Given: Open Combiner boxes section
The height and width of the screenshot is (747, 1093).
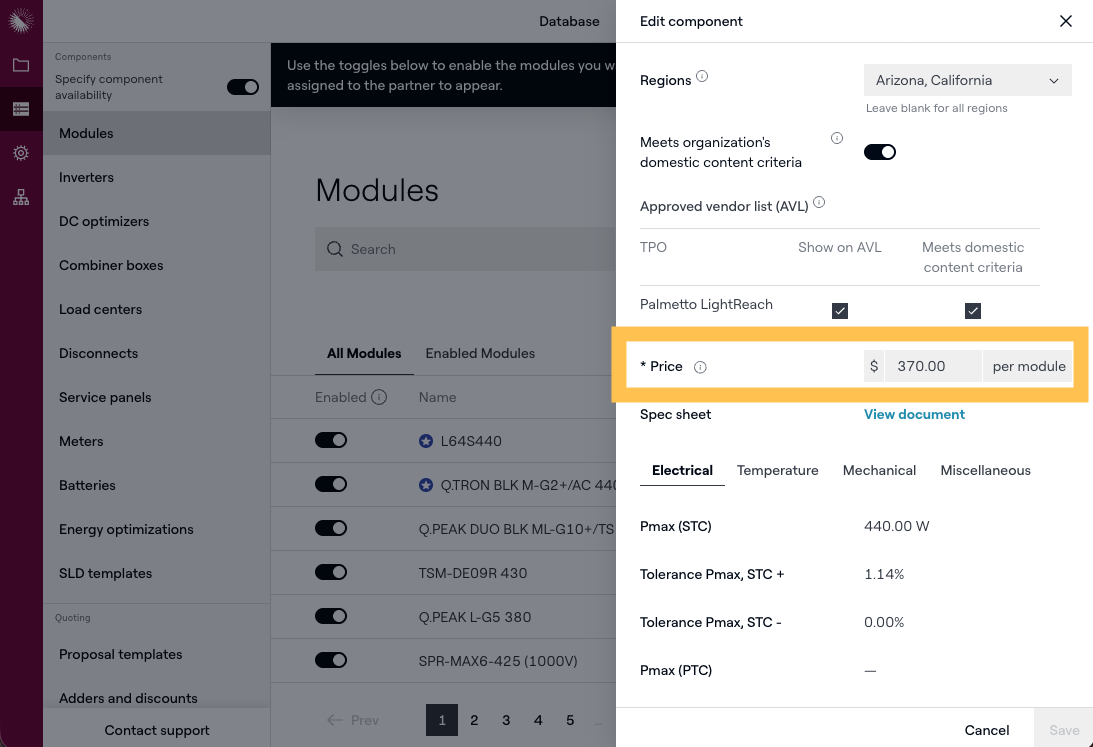Looking at the screenshot, I should point(156,265).
